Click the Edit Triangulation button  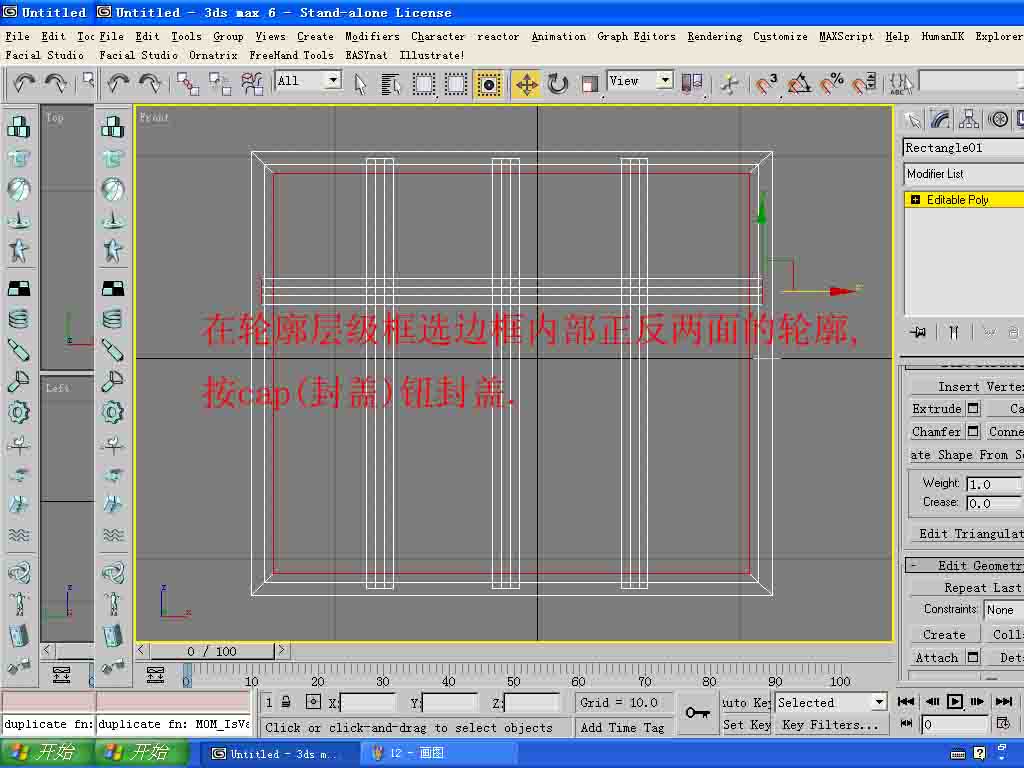(967, 534)
